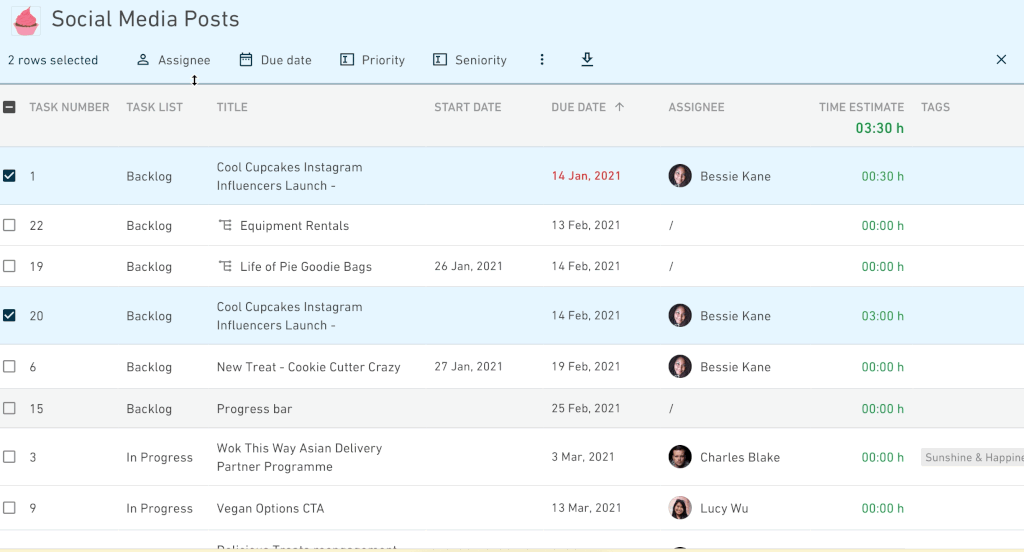Image resolution: width=1024 pixels, height=552 pixels.
Task: Sort by the Task Number column header
Action: [x=69, y=107]
